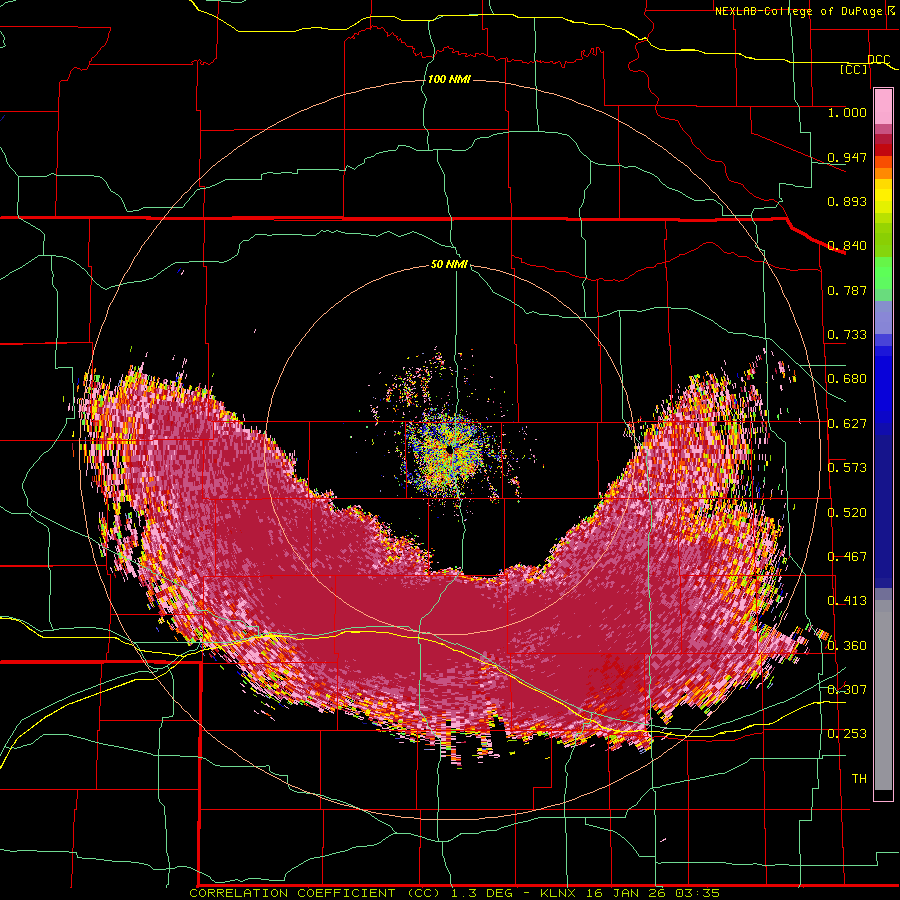The height and width of the screenshot is (900, 900).
Task: Click the gray bottom segment of color bar
Action: [883, 695]
